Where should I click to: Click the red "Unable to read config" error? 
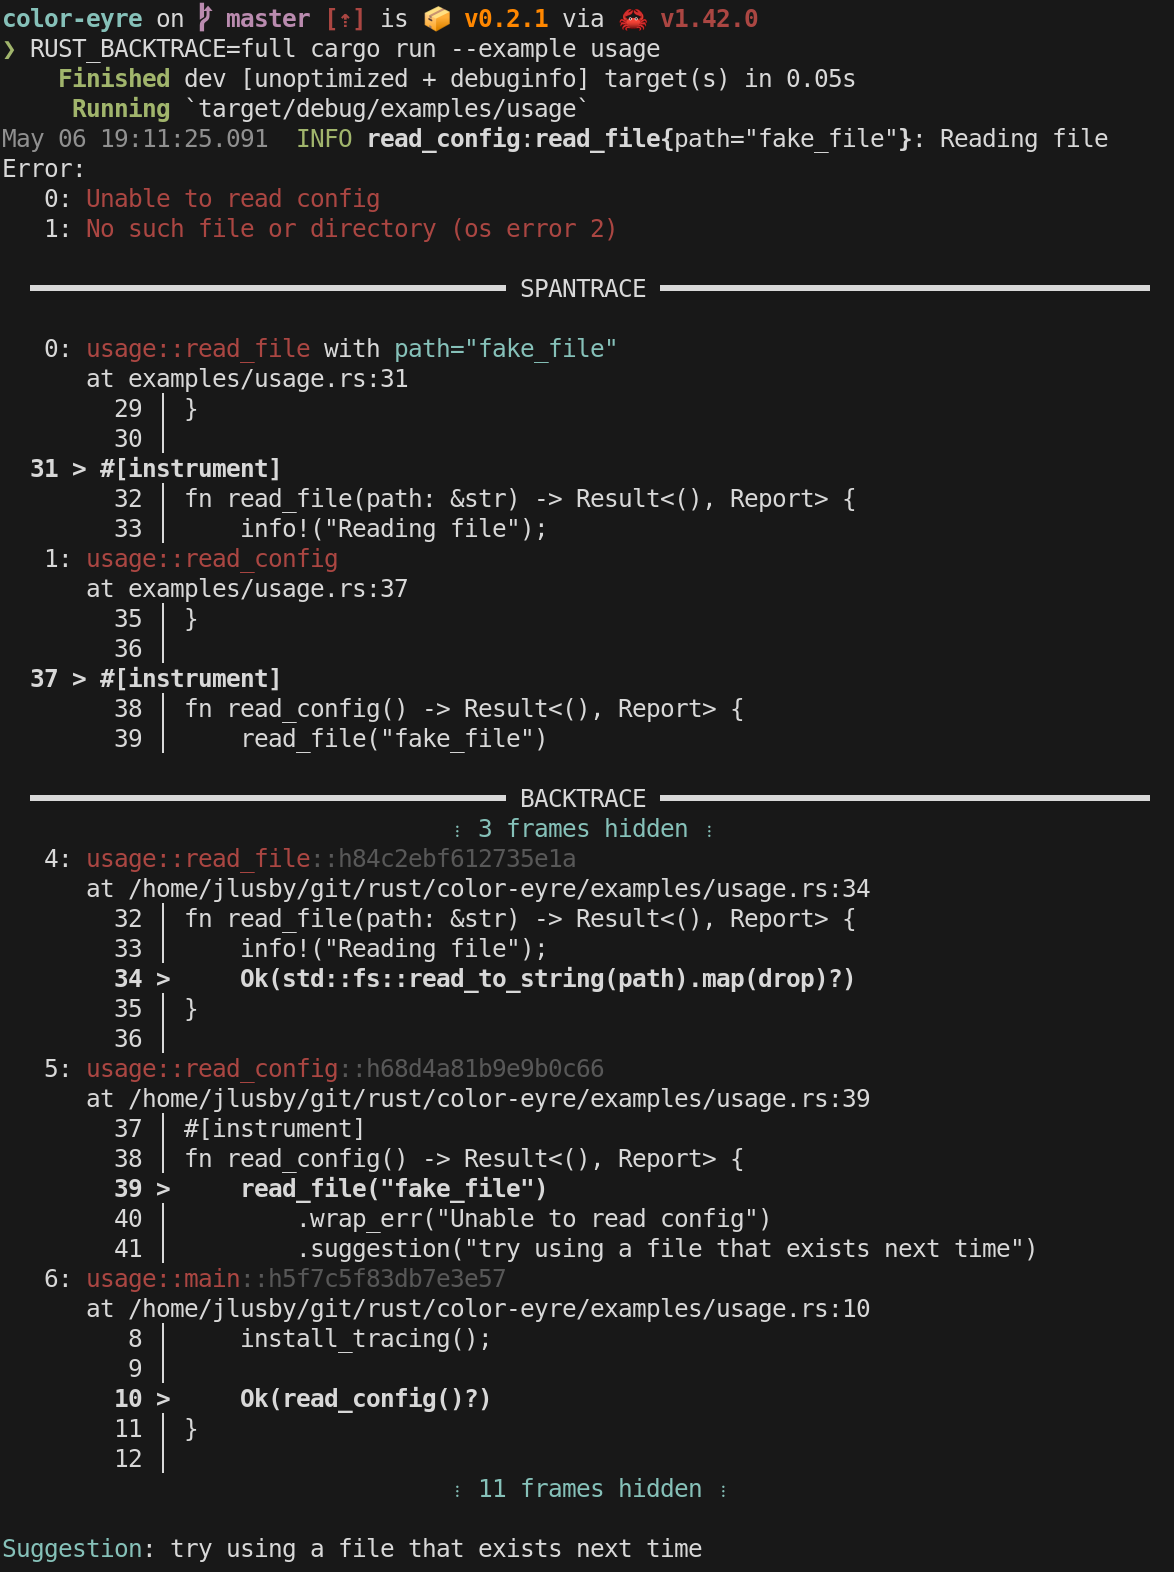point(233,199)
